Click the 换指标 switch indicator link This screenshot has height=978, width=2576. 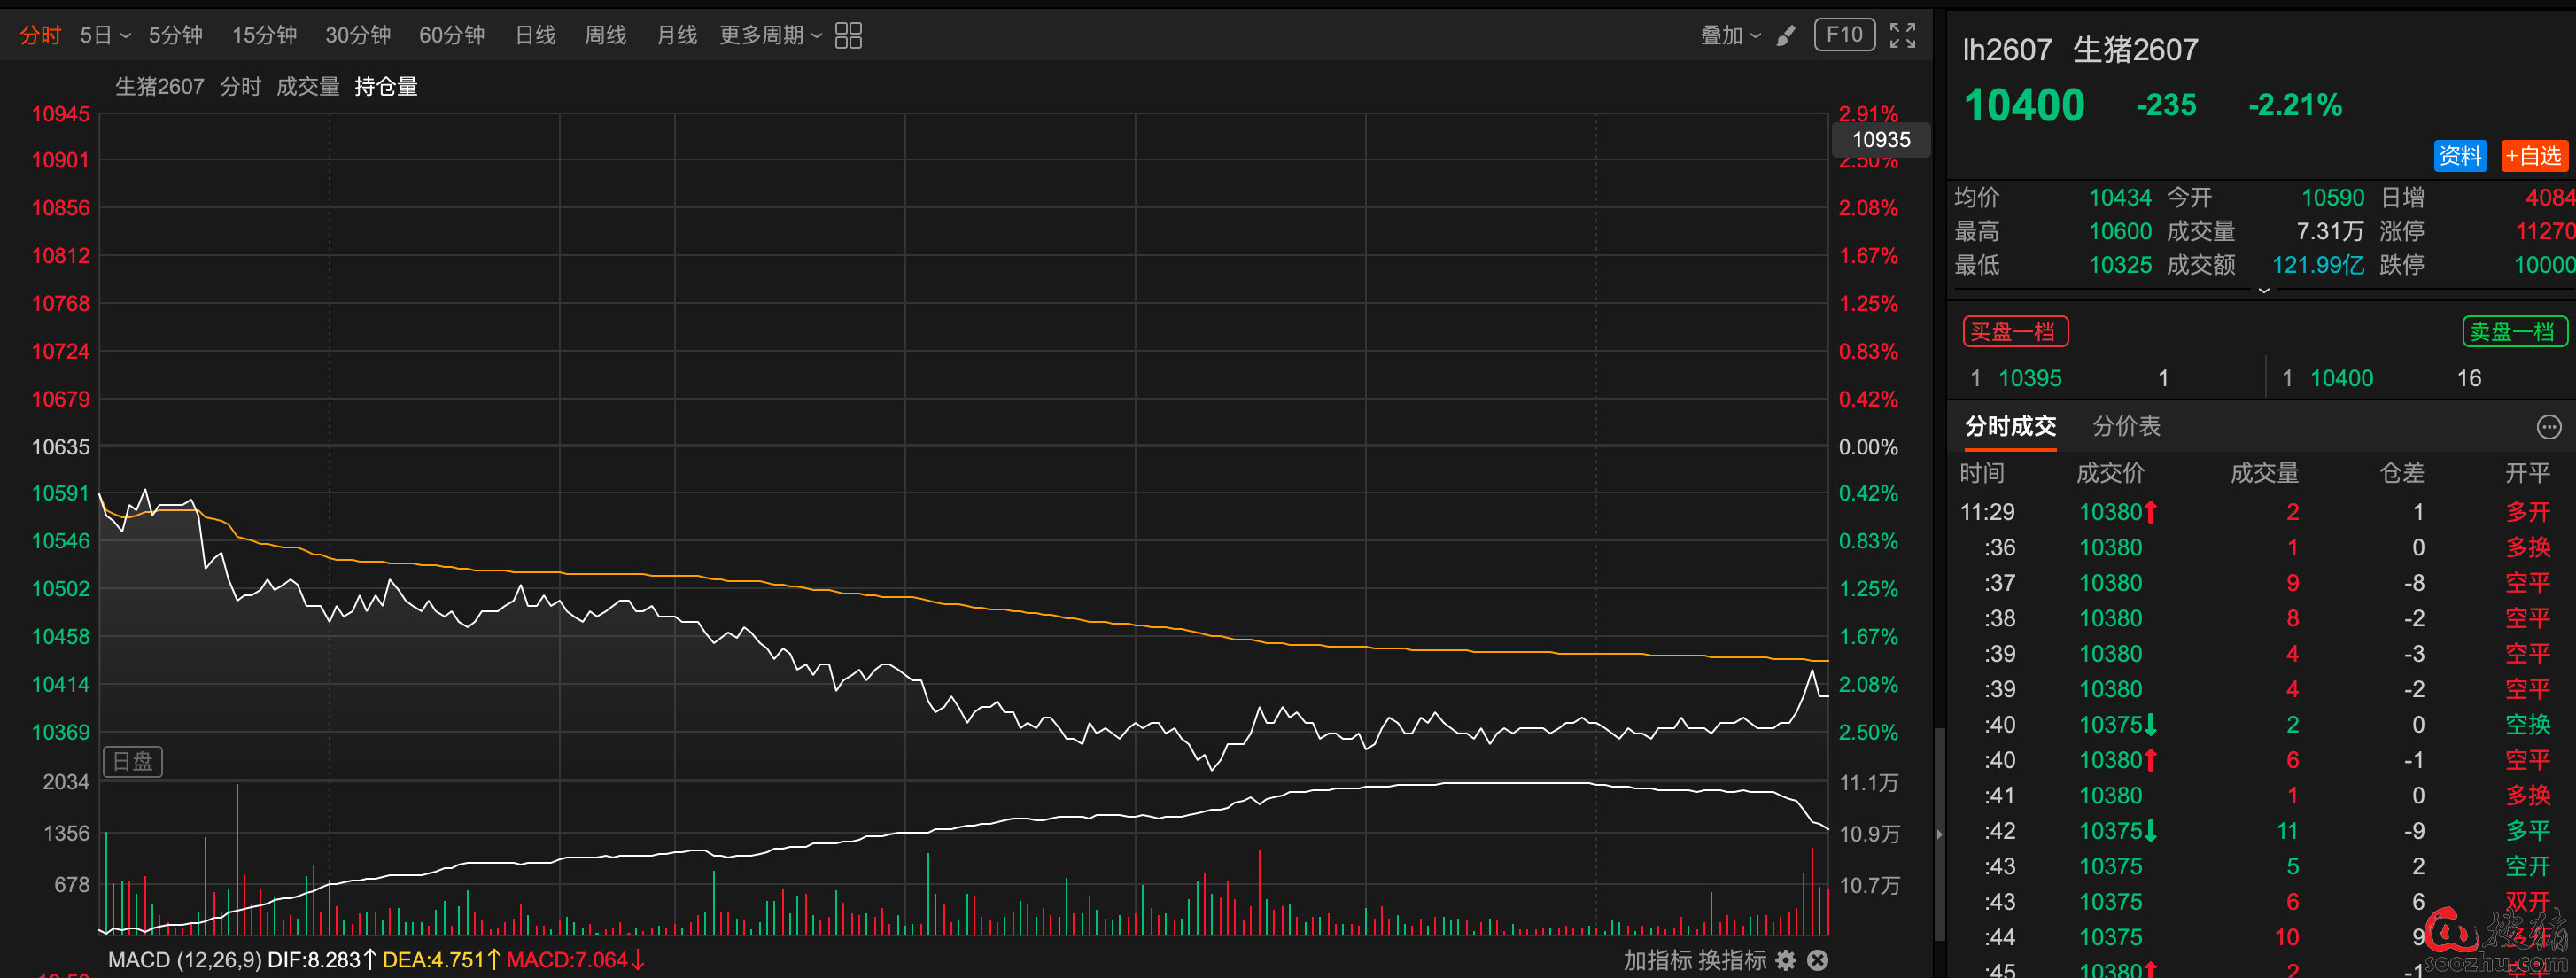pyautogui.click(x=1731, y=960)
